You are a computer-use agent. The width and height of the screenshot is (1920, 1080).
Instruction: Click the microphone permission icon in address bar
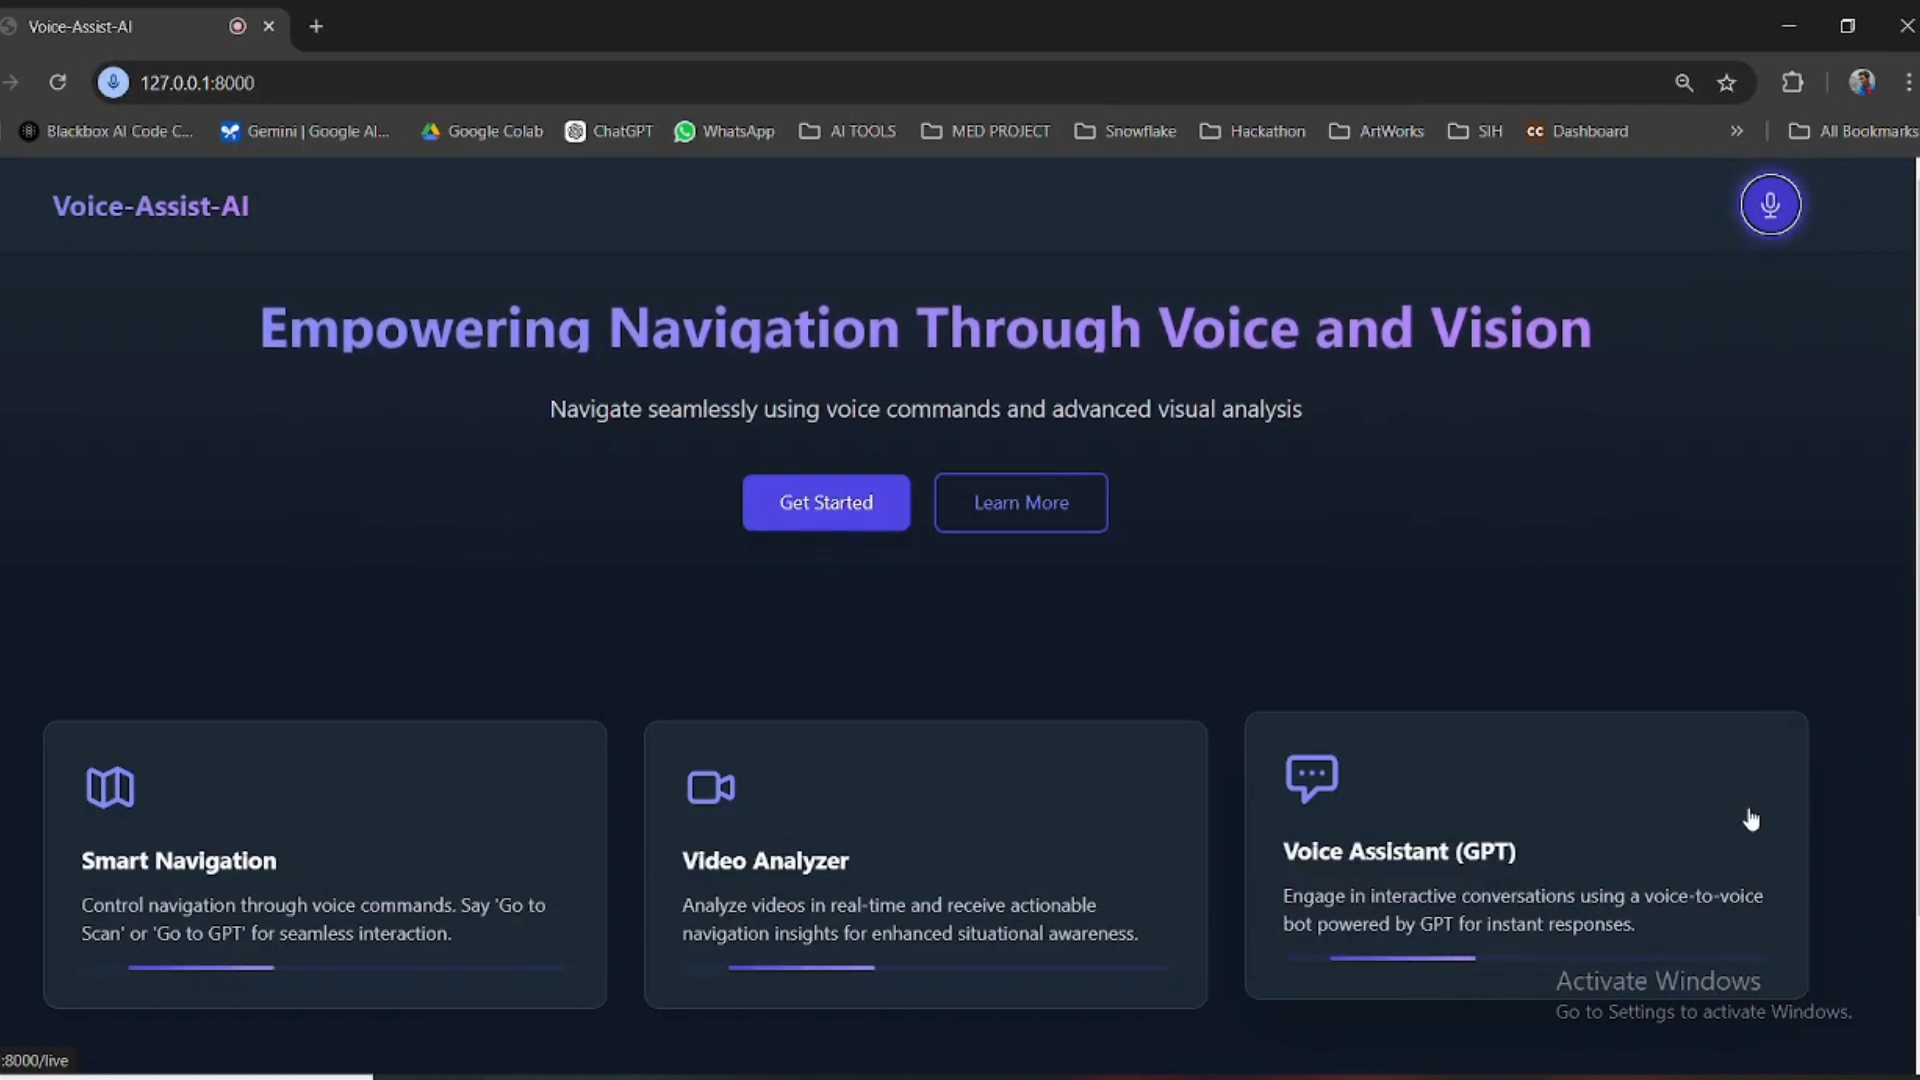(113, 83)
